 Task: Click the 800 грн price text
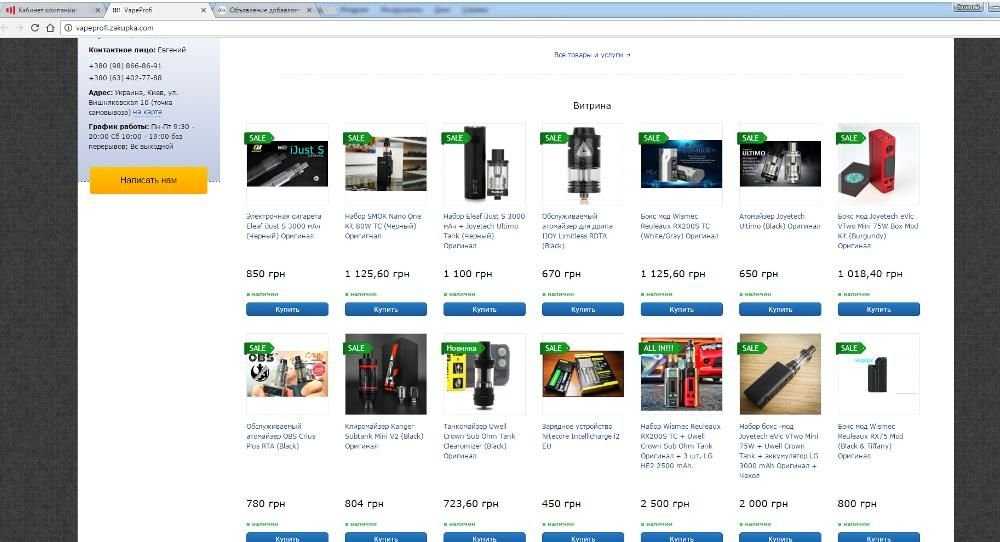coord(857,504)
